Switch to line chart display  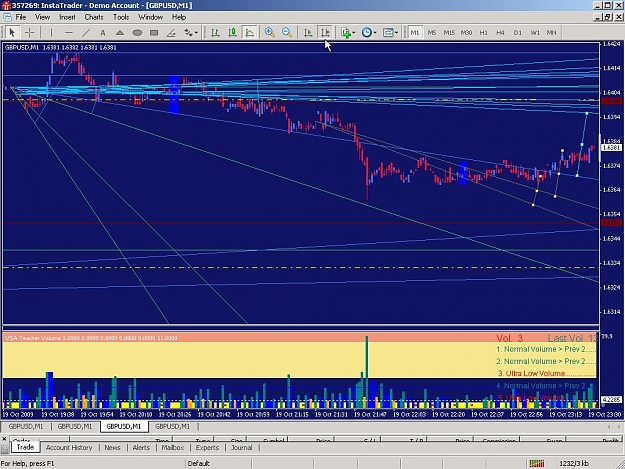[x=250, y=33]
